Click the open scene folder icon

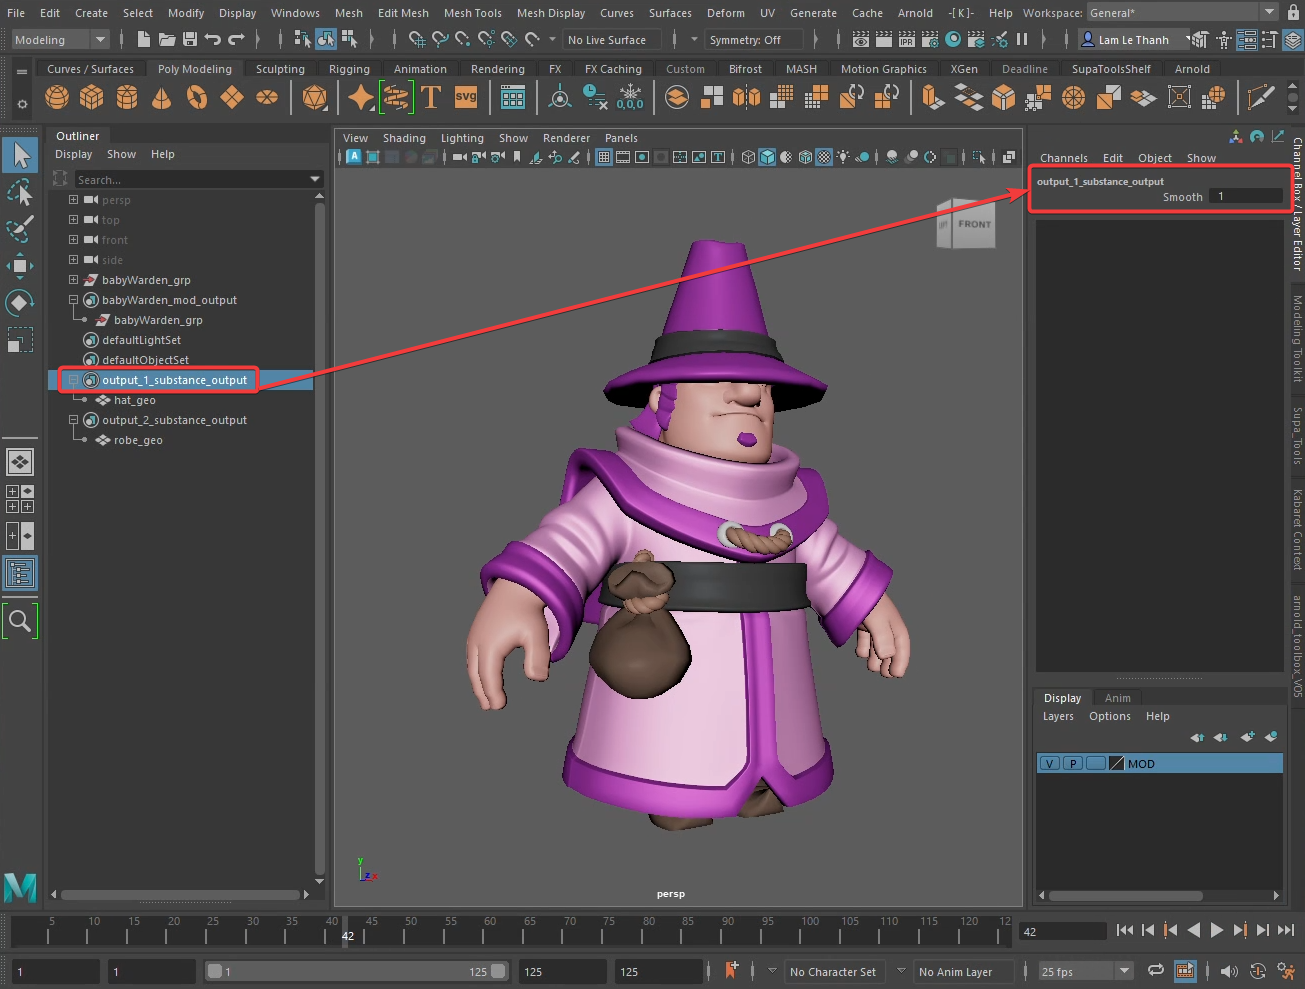click(x=166, y=40)
